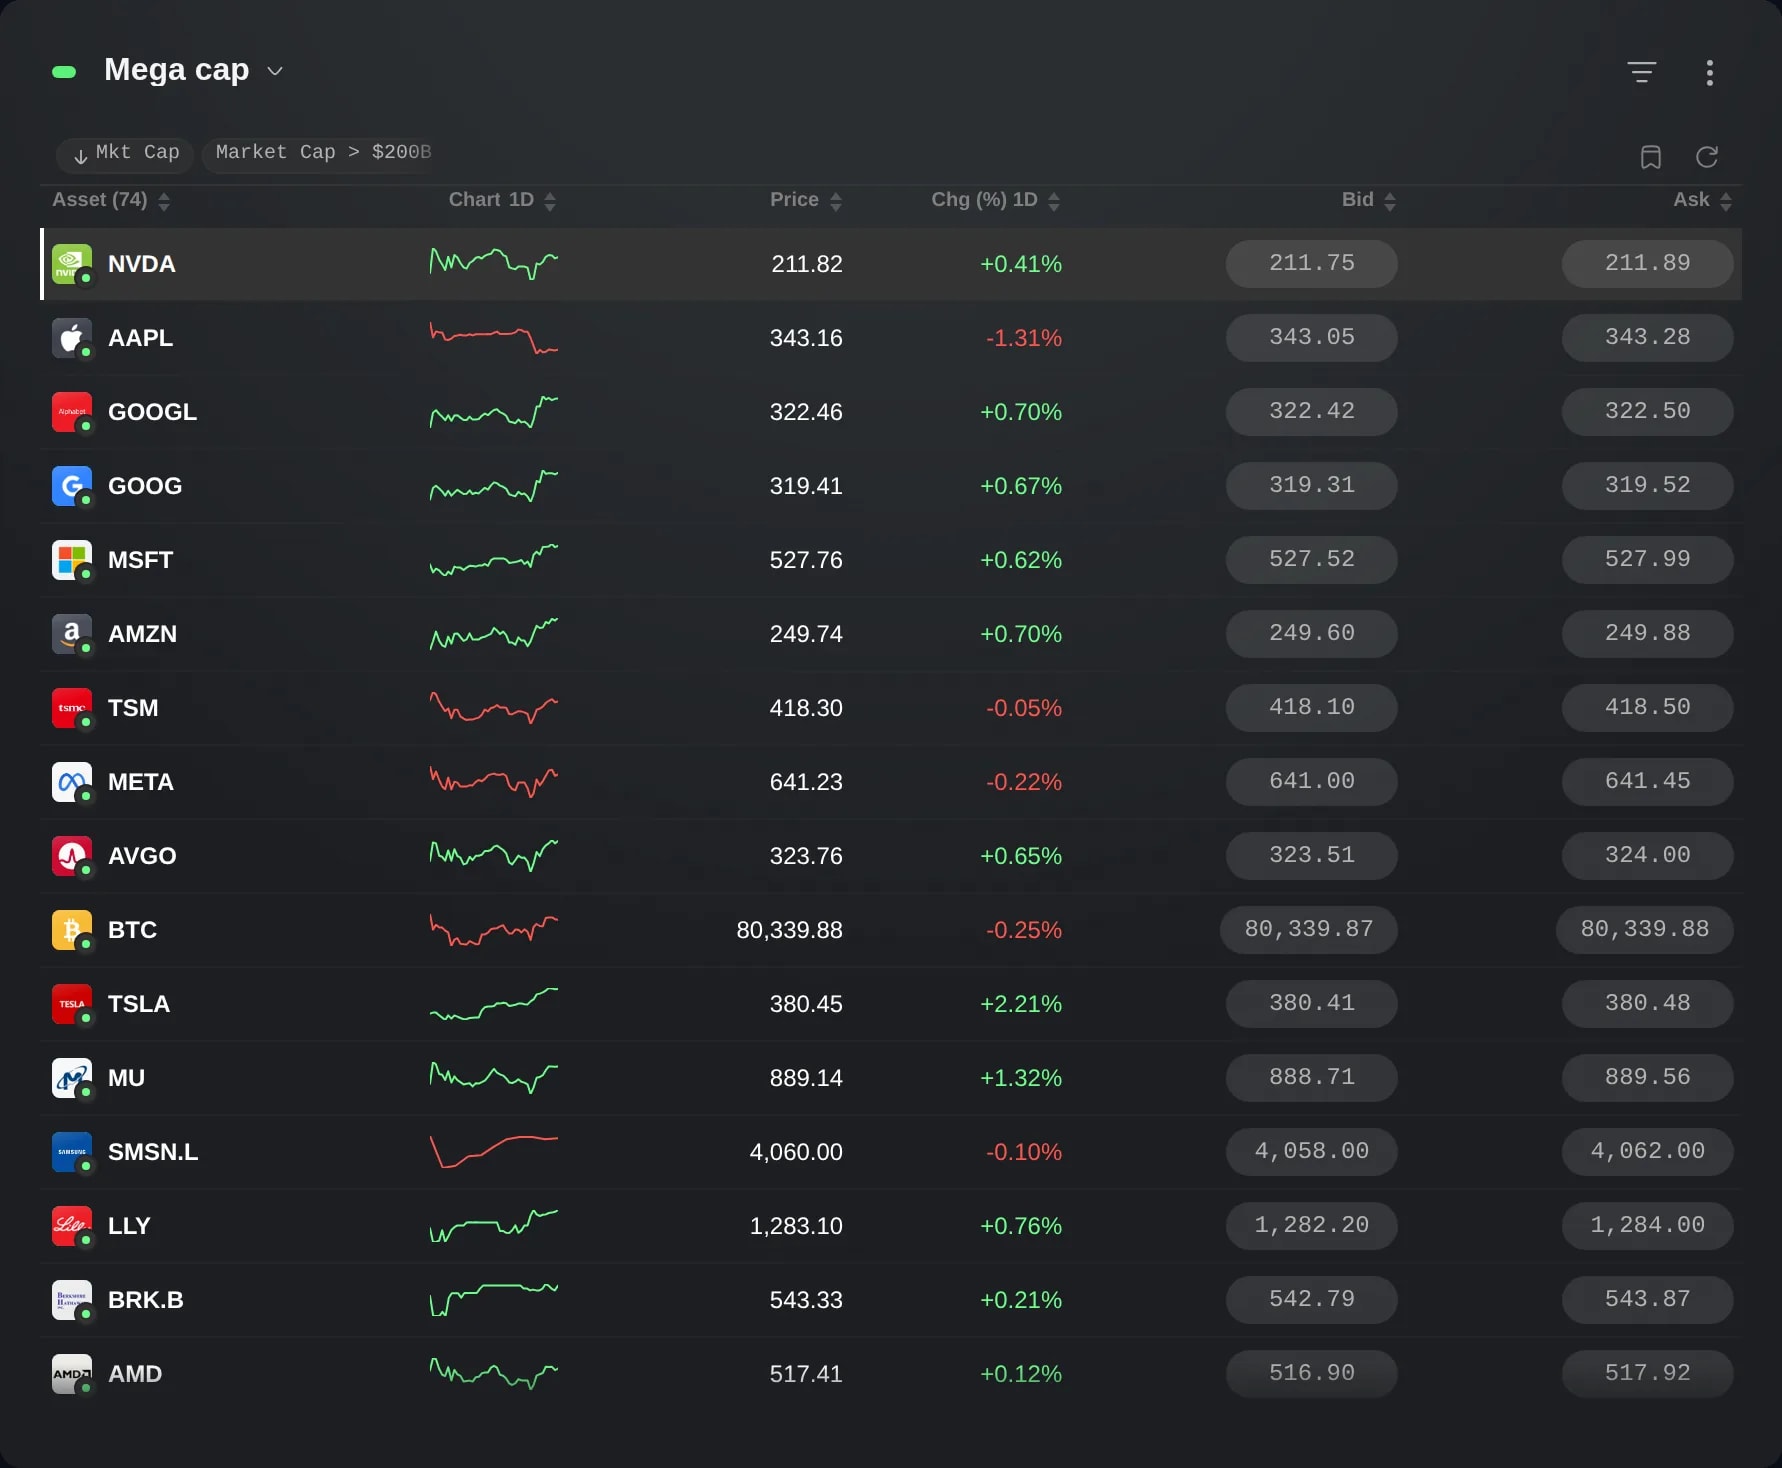Click the AAPL Apple logo icon
This screenshot has width=1782, height=1468.
[72, 338]
